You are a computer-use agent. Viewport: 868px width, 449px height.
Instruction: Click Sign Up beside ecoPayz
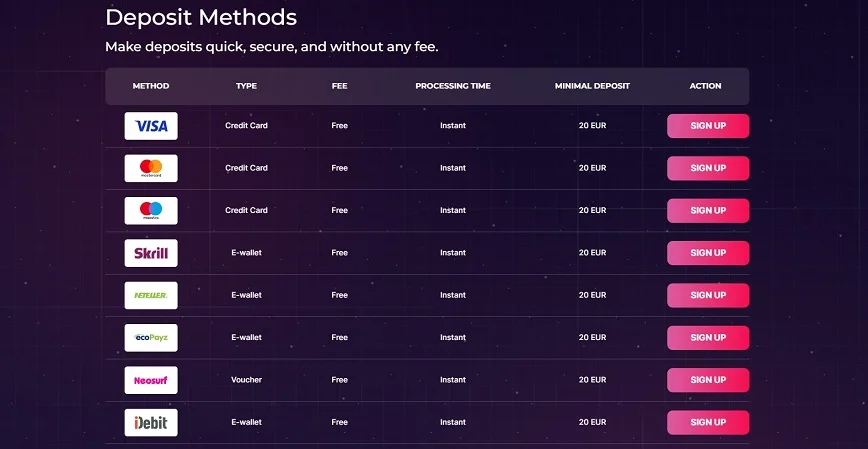708,338
